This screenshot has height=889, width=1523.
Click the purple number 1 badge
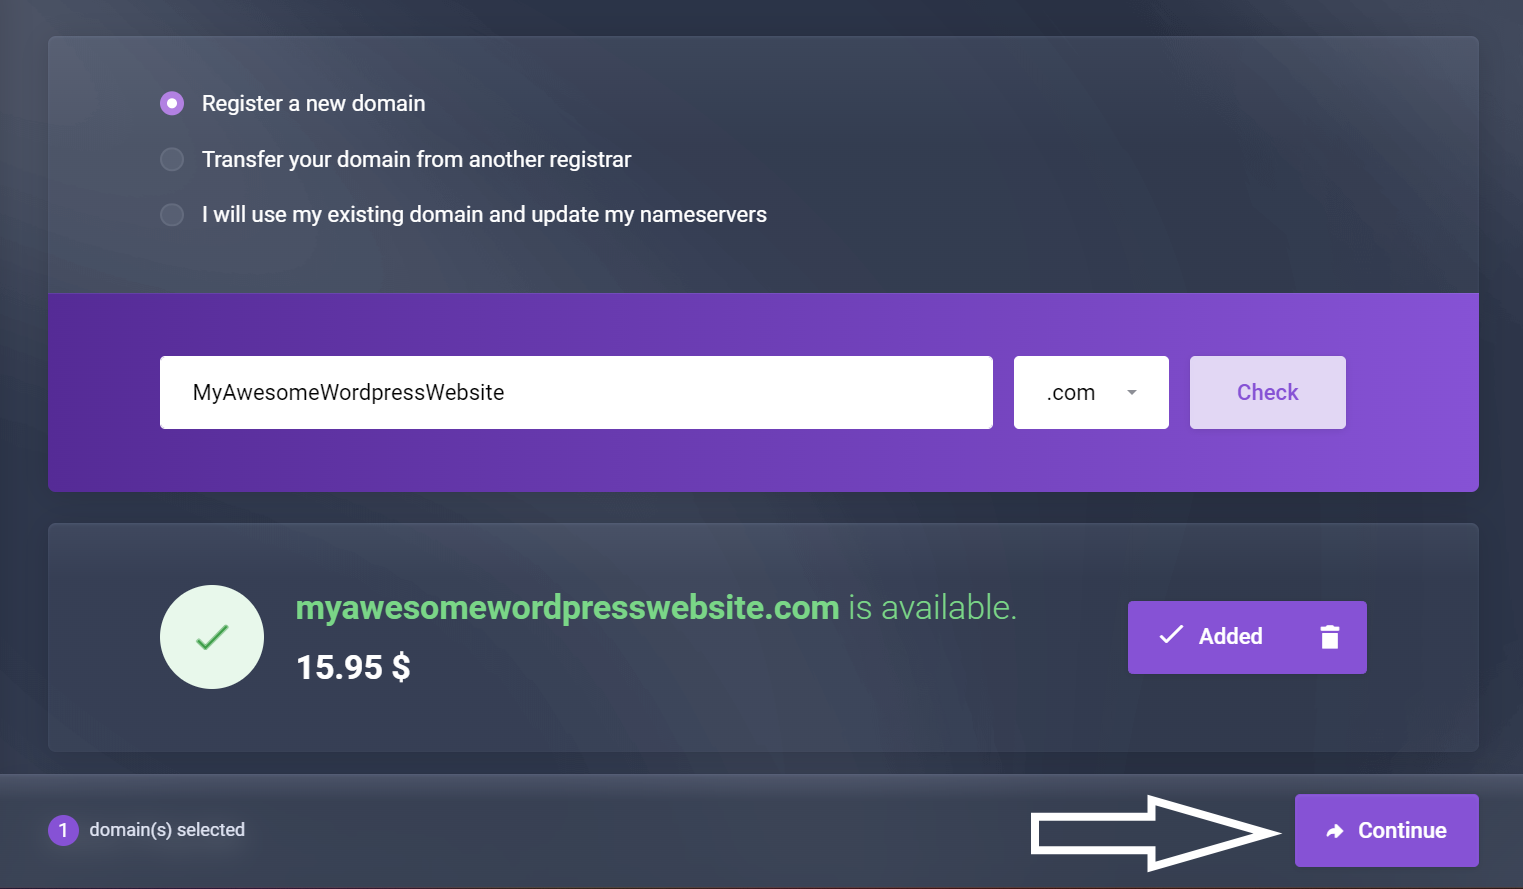pyautogui.click(x=63, y=830)
